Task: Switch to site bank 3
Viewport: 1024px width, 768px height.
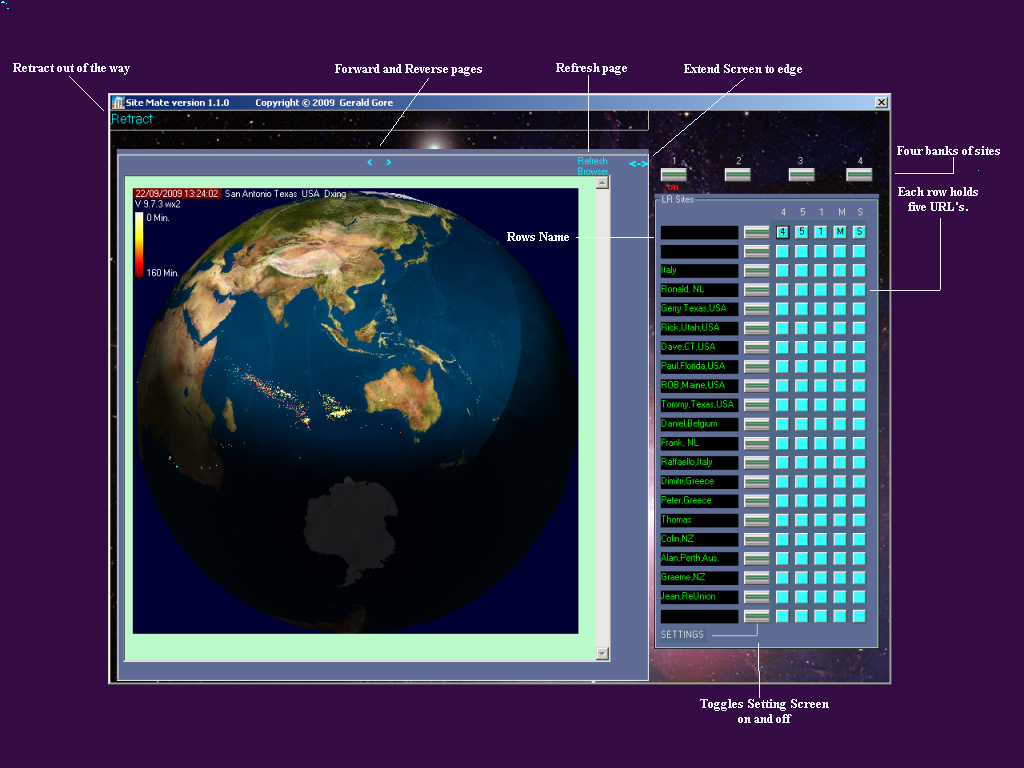Action: 801,174
